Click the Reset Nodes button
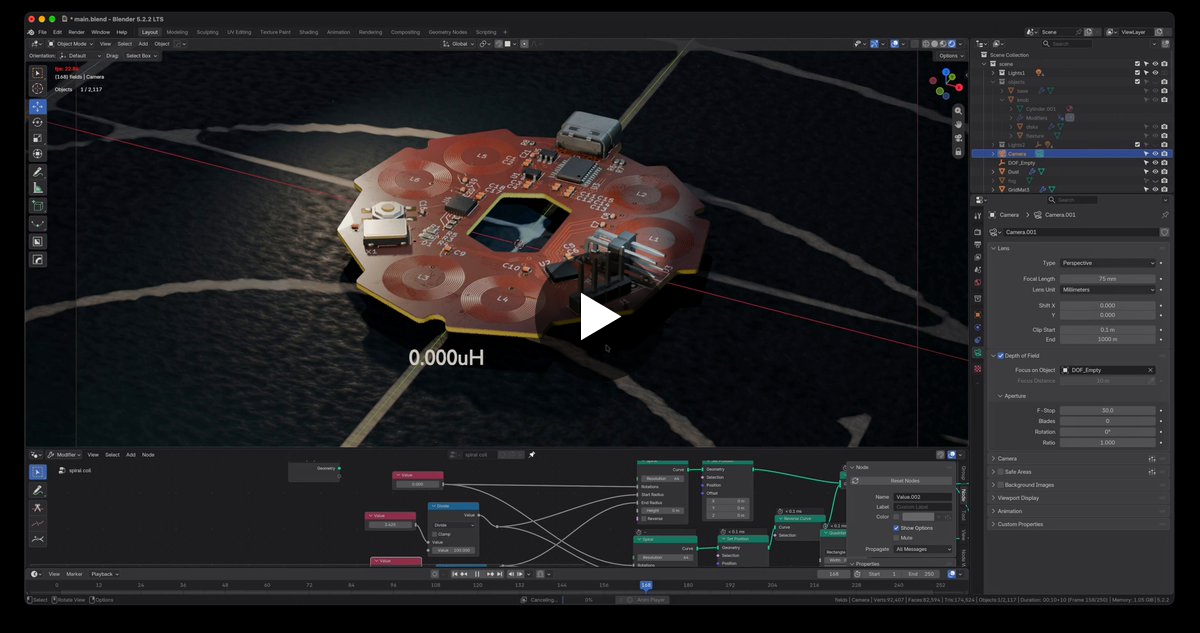This screenshot has height=633, width=1200. (904, 481)
